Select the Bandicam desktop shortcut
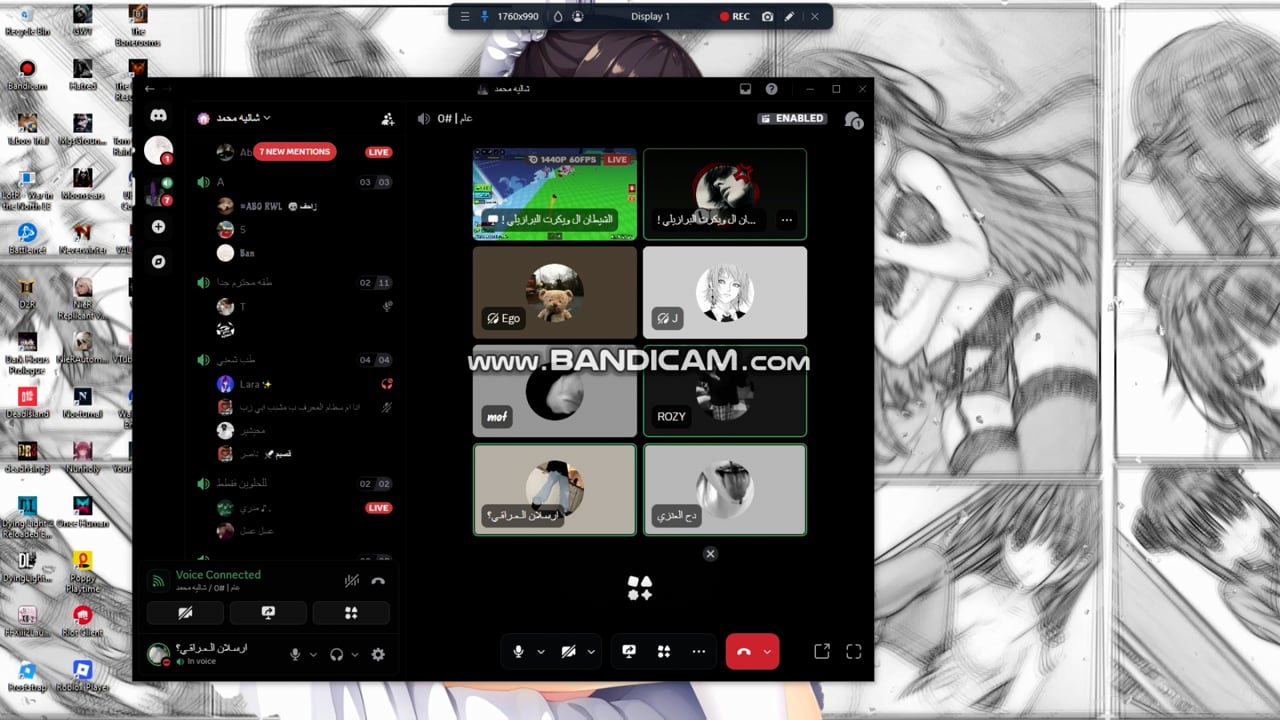 coord(27,75)
